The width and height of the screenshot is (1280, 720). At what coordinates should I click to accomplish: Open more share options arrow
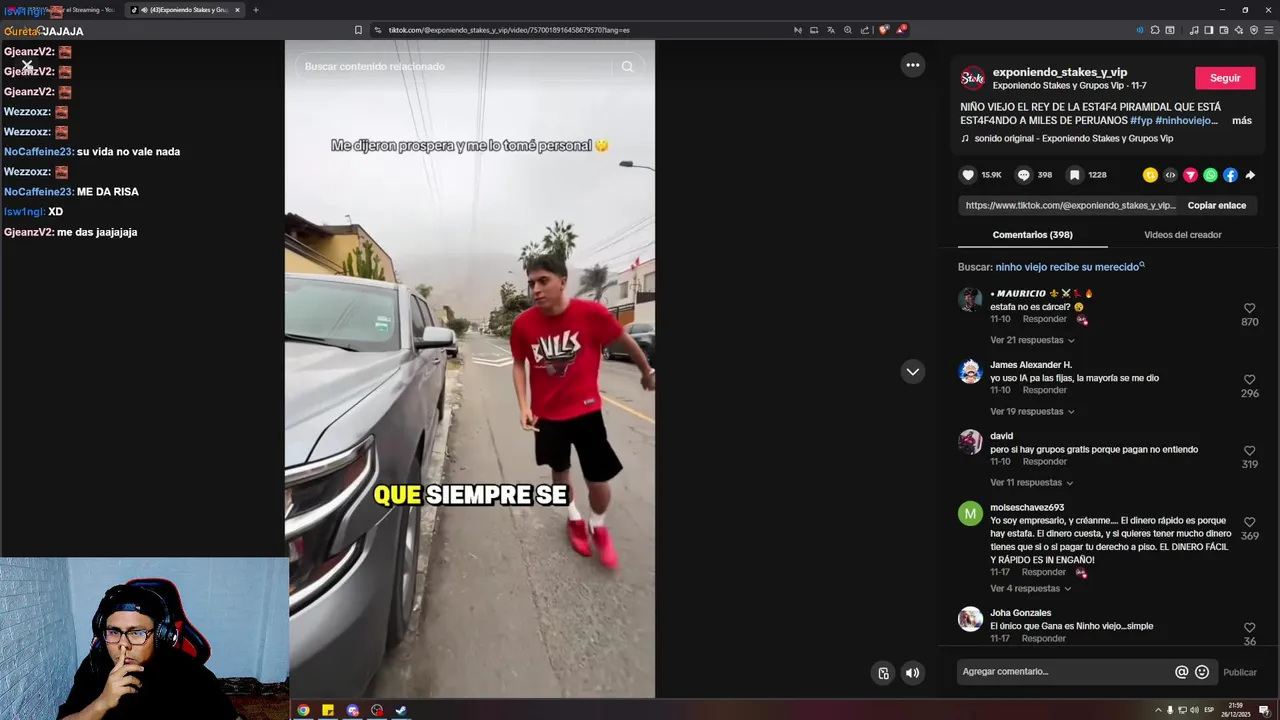point(1250,175)
